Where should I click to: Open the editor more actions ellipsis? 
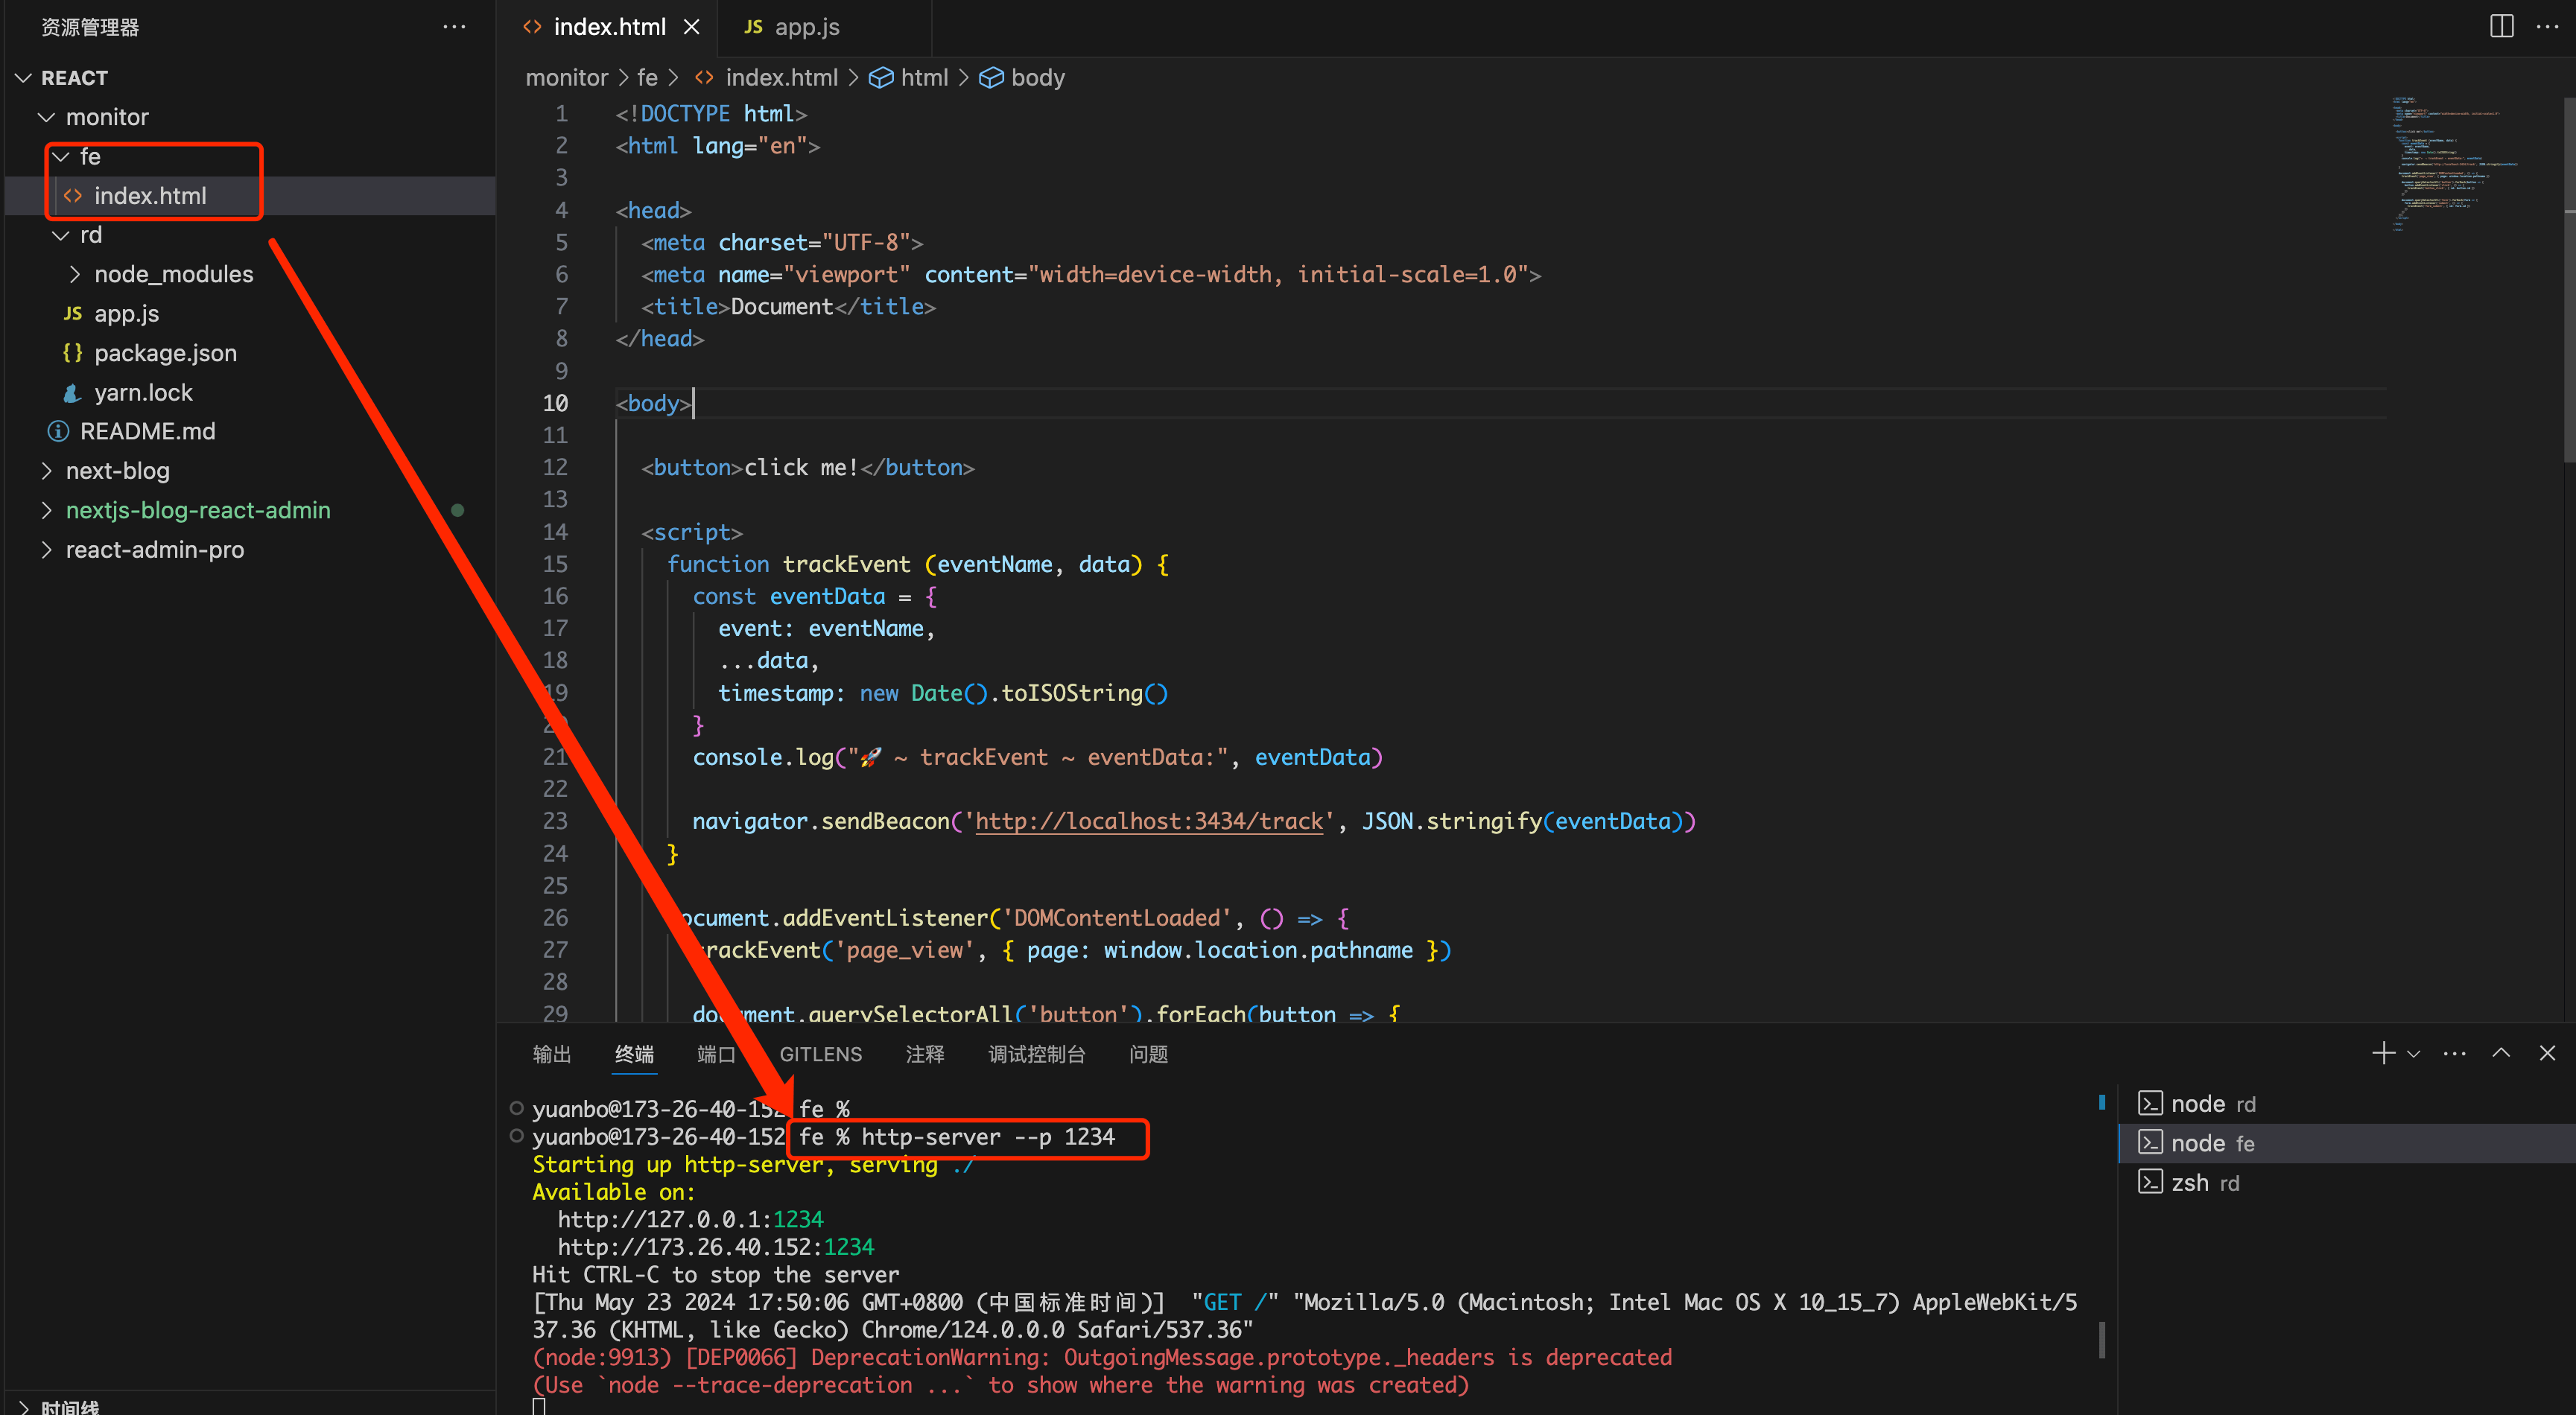(x=2547, y=27)
